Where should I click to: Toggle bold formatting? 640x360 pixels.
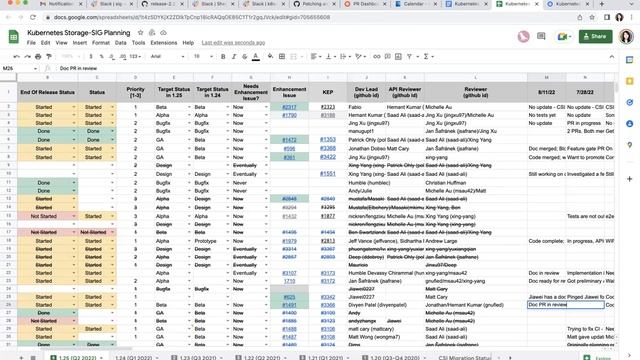click(x=223, y=56)
